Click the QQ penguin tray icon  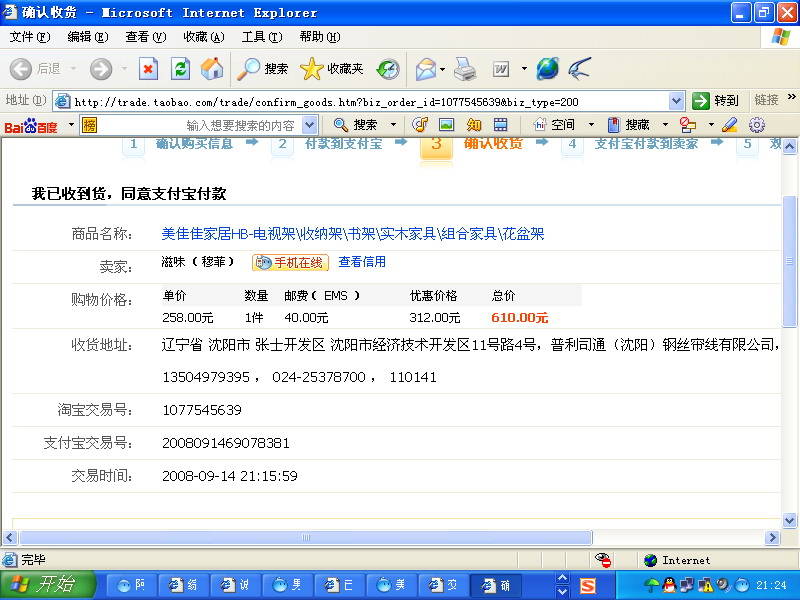point(669,585)
